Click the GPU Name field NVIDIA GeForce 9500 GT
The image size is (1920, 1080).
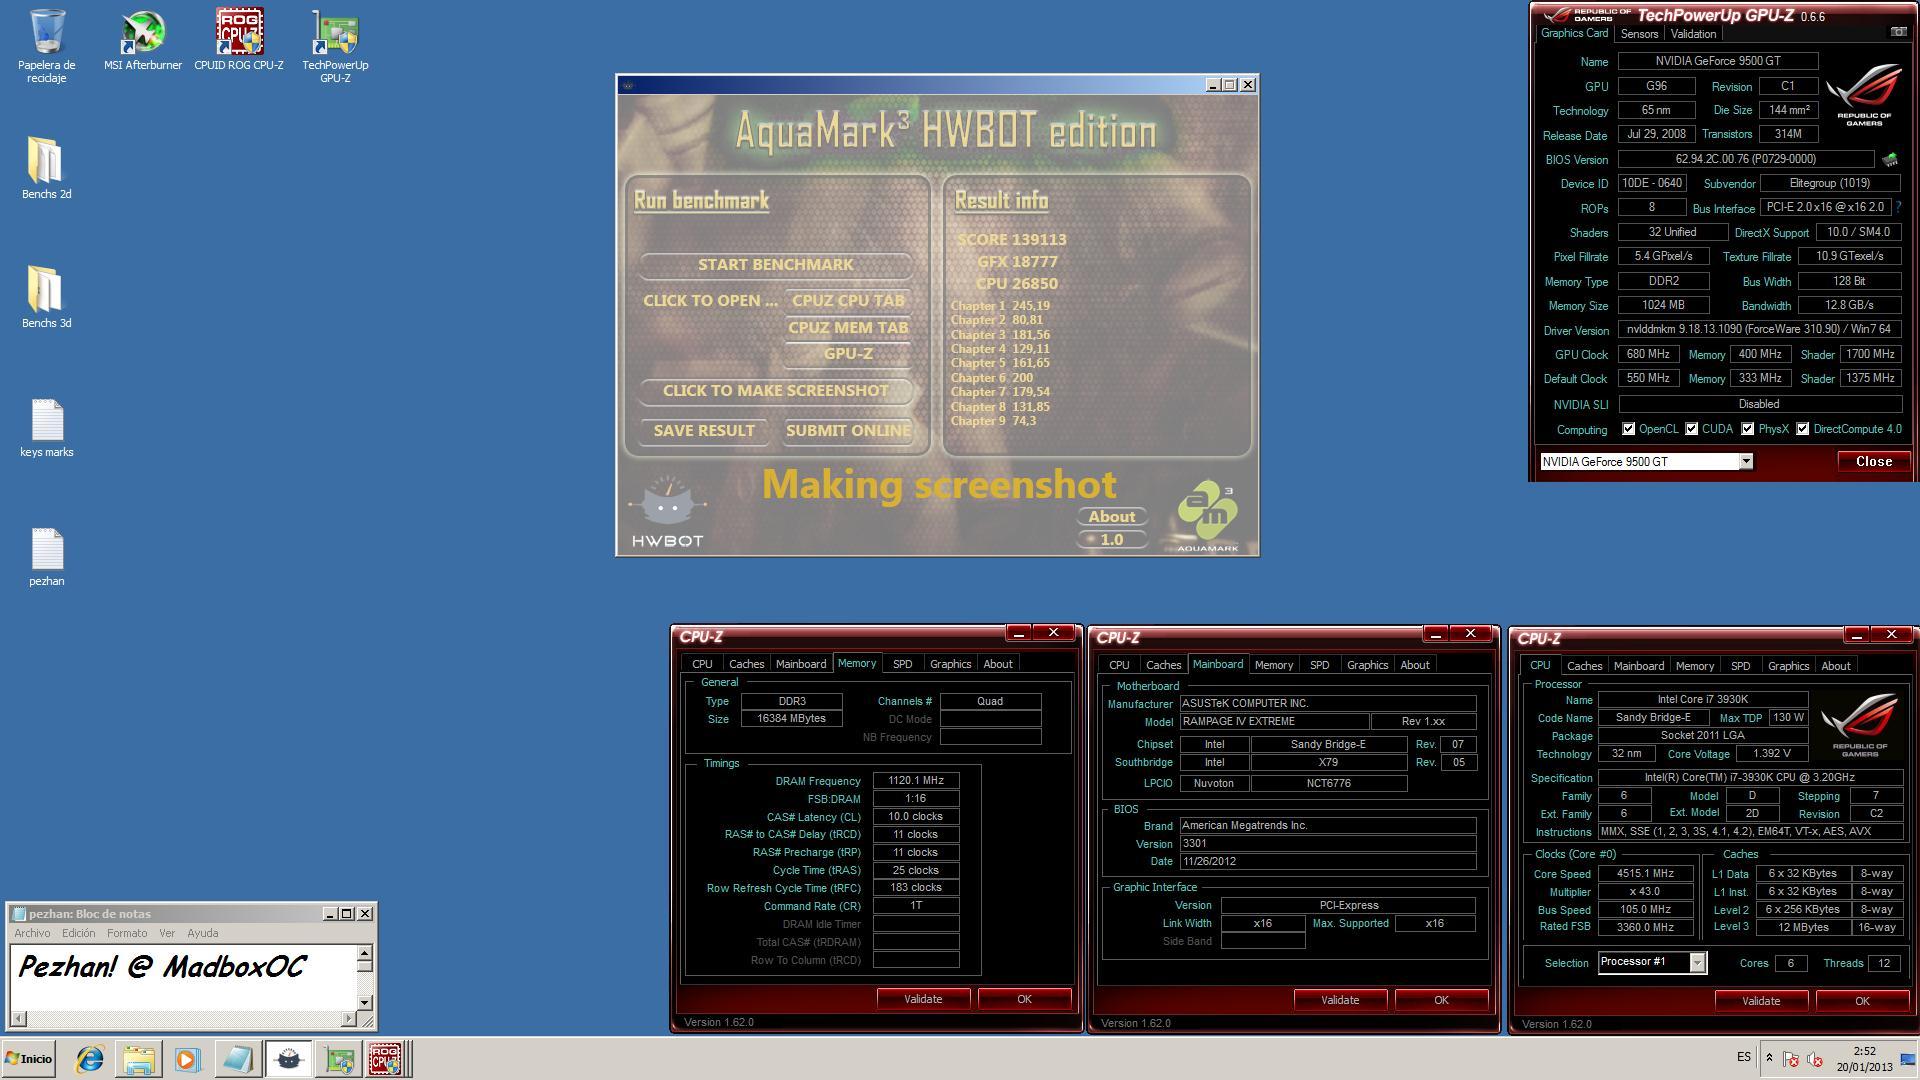pos(1718,61)
